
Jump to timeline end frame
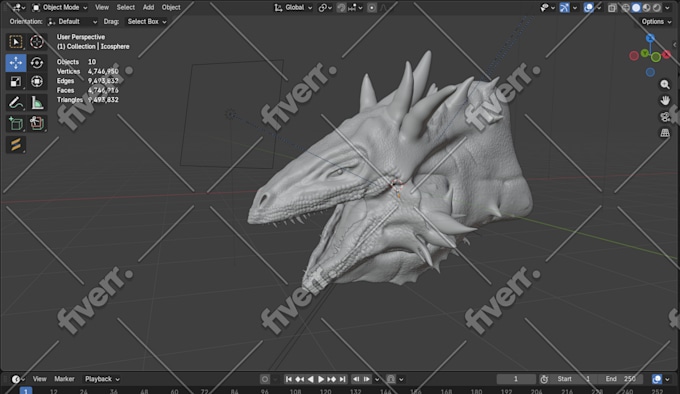[343, 379]
